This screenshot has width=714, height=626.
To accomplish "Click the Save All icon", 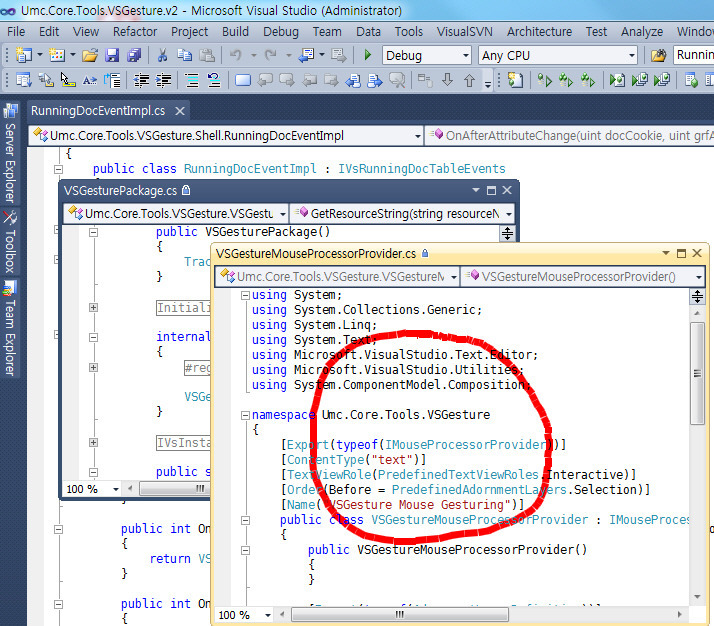I will click(x=134, y=55).
